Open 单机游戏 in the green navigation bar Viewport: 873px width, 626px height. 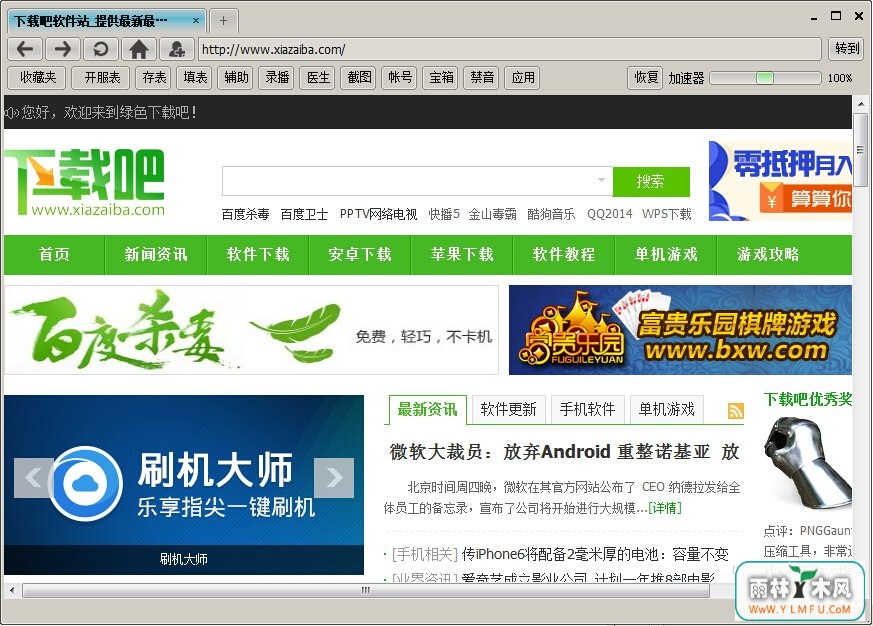[x=666, y=255]
